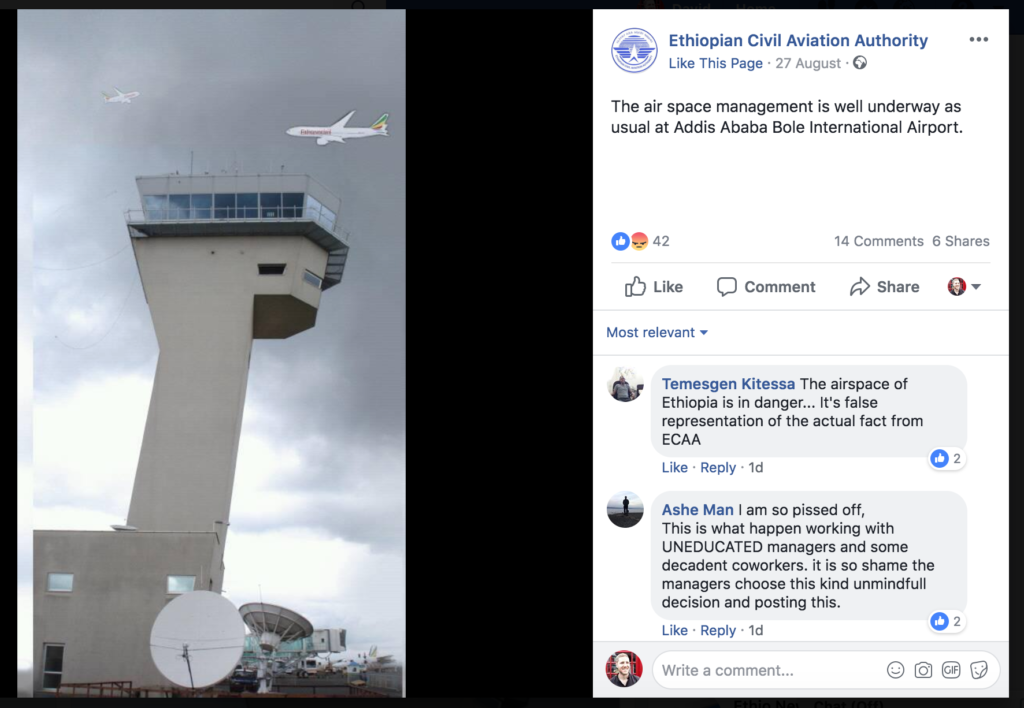Viewport: 1024px width, 708px height.
Task: Insert an emoji into the comment
Action: coord(895,670)
